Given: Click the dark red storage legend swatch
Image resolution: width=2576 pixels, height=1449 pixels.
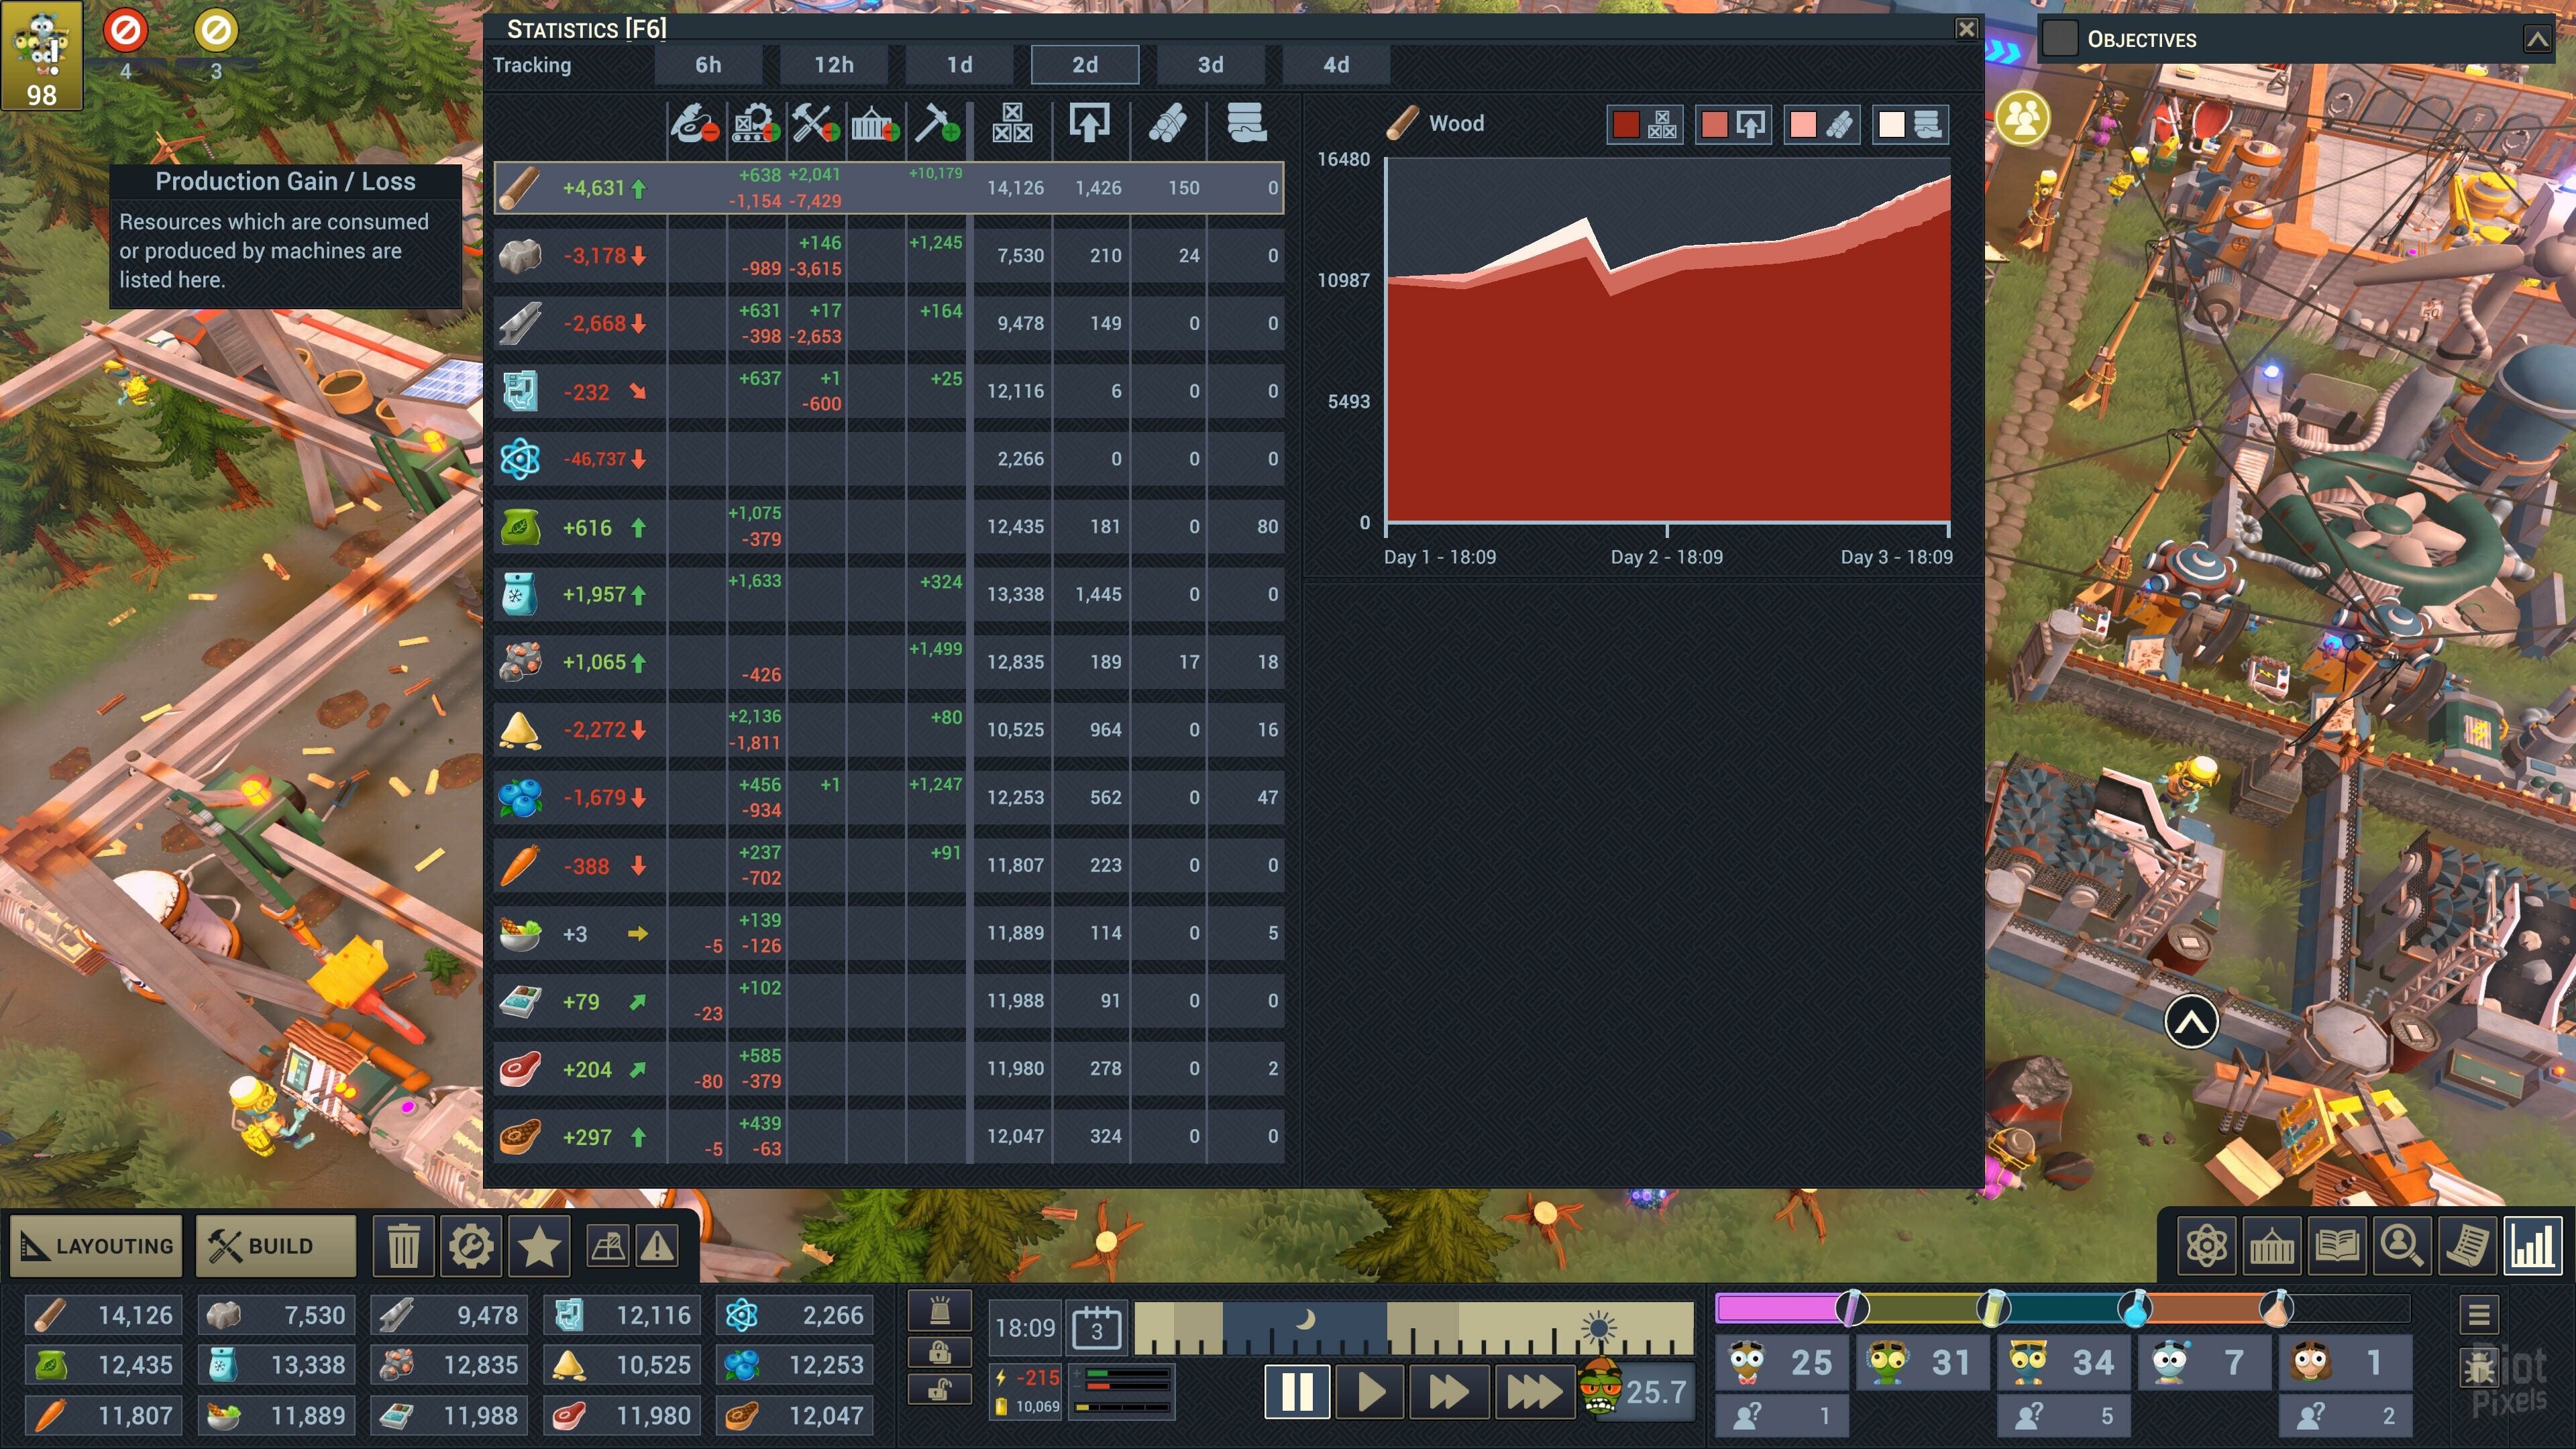Looking at the screenshot, I should (x=1626, y=124).
